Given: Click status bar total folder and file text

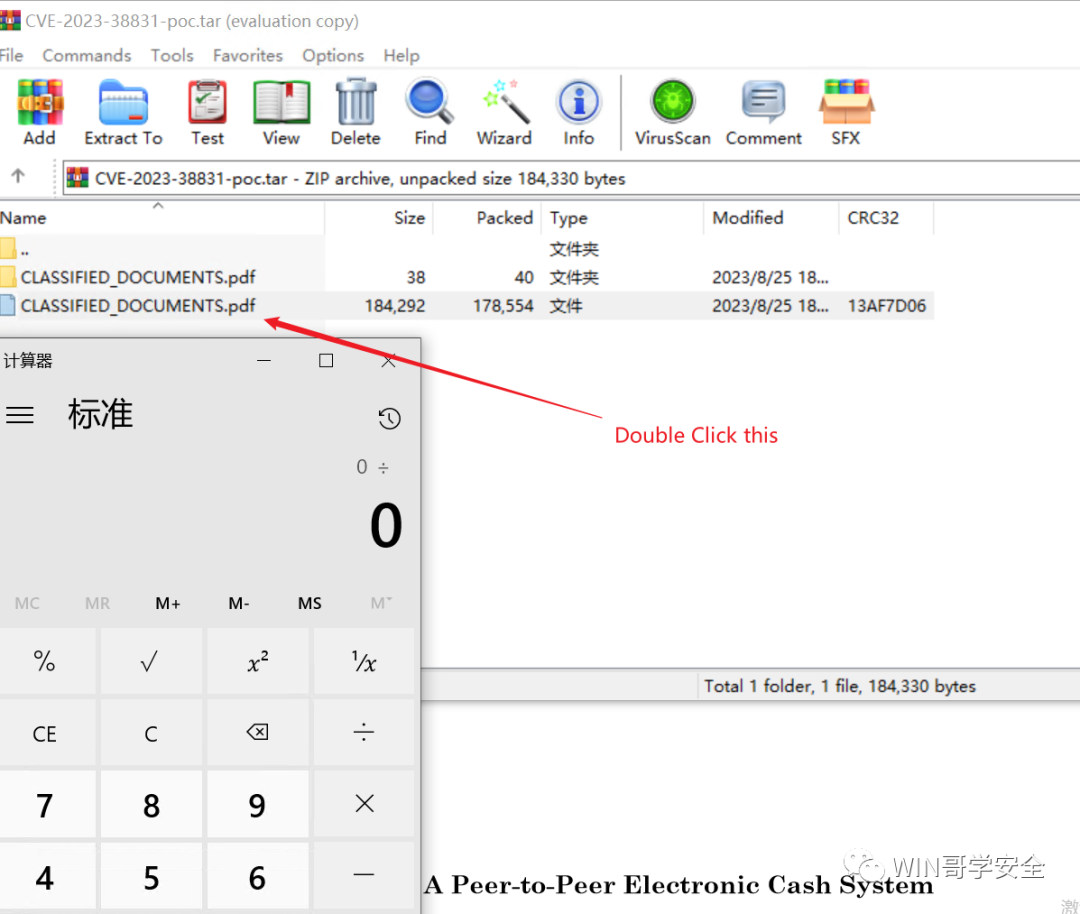Looking at the screenshot, I should coord(840,686).
